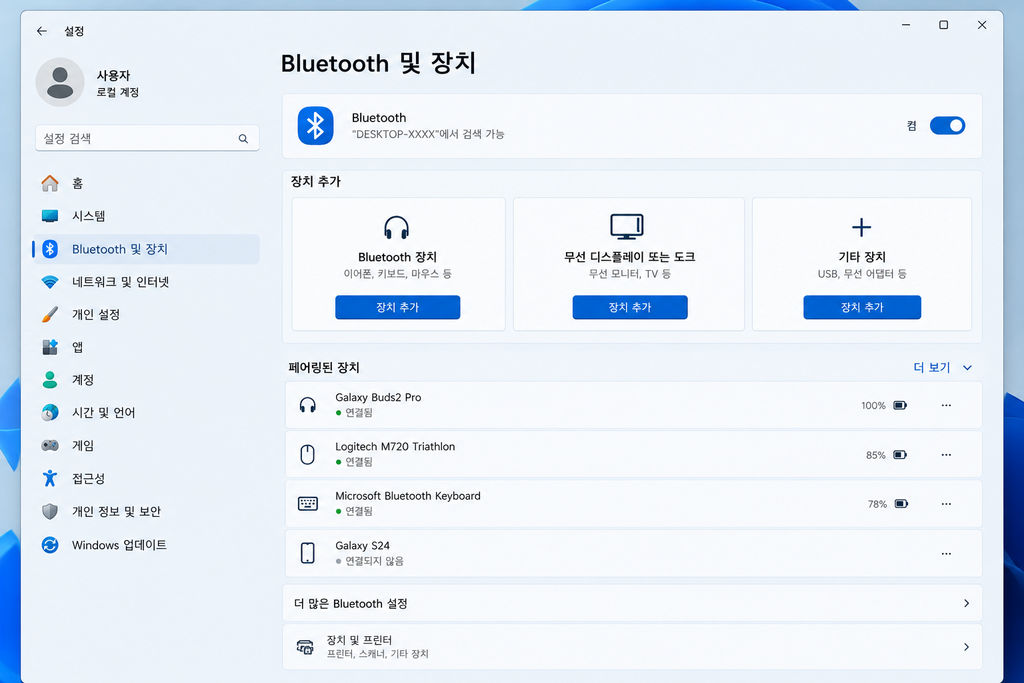Click the home house icon

pyautogui.click(x=50, y=183)
